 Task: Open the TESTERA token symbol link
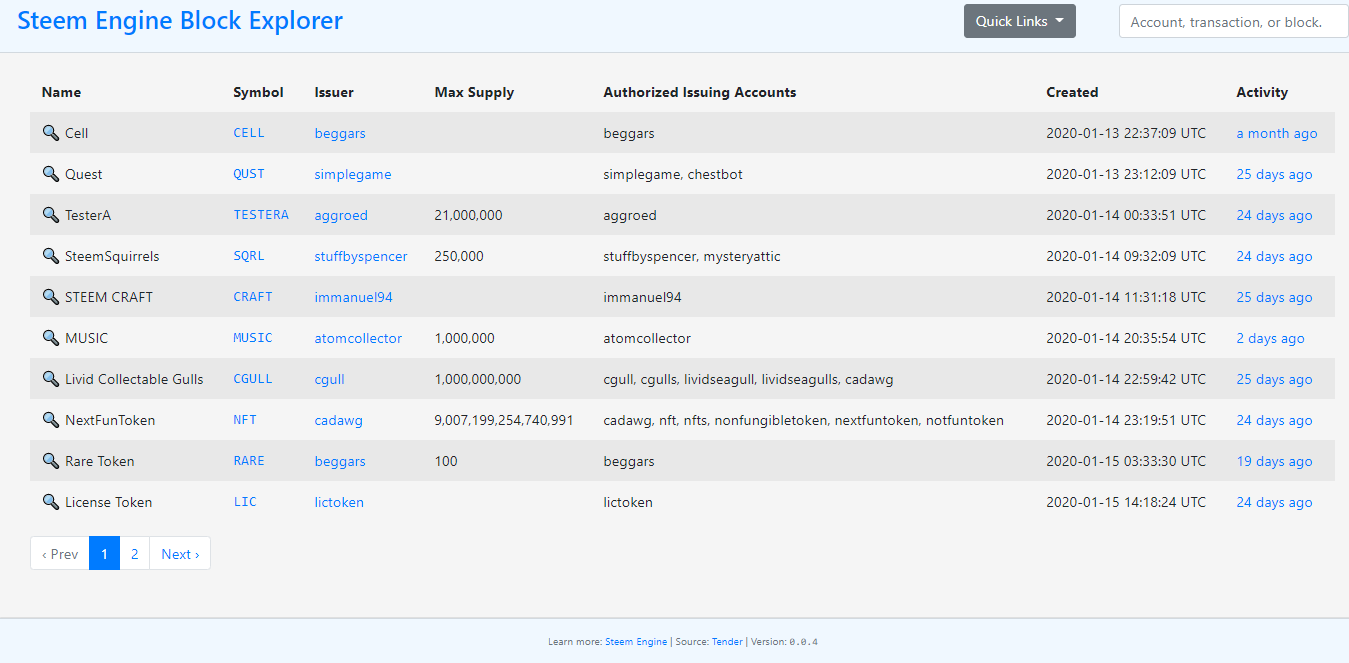pyautogui.click(x=261, y=215)
